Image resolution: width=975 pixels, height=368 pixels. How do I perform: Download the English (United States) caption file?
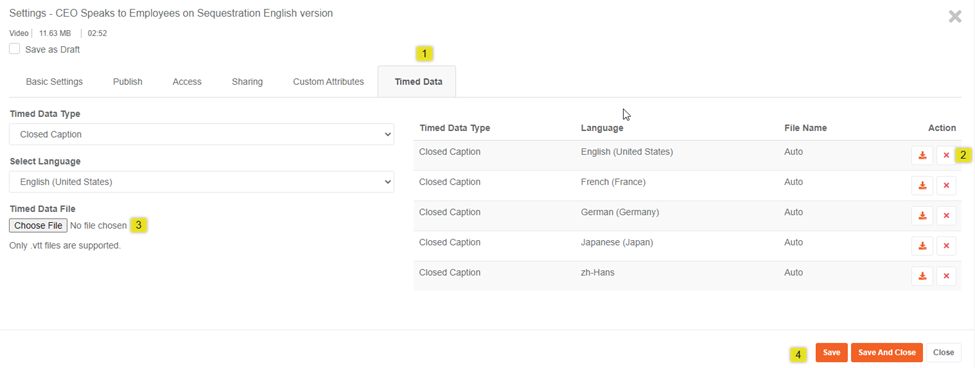click(x=922, y=155)
